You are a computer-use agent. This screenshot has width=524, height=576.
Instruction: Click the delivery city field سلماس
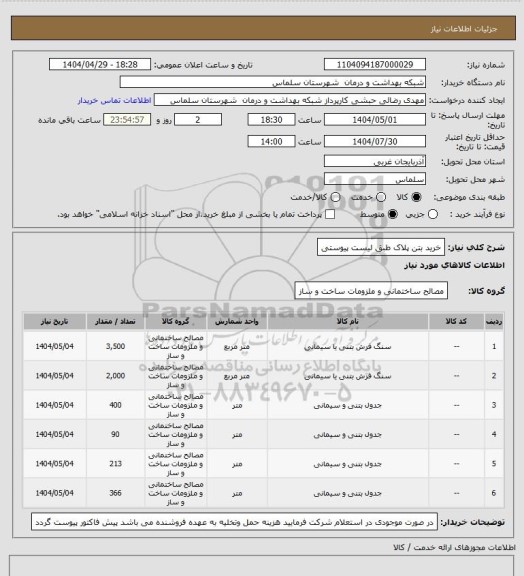point(375,179)
